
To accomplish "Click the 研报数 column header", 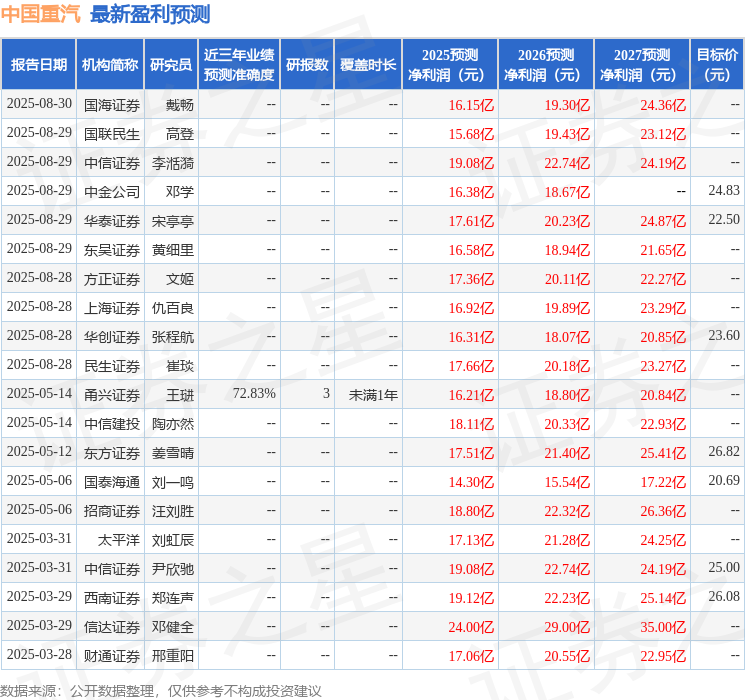I will tap(307, 65).
